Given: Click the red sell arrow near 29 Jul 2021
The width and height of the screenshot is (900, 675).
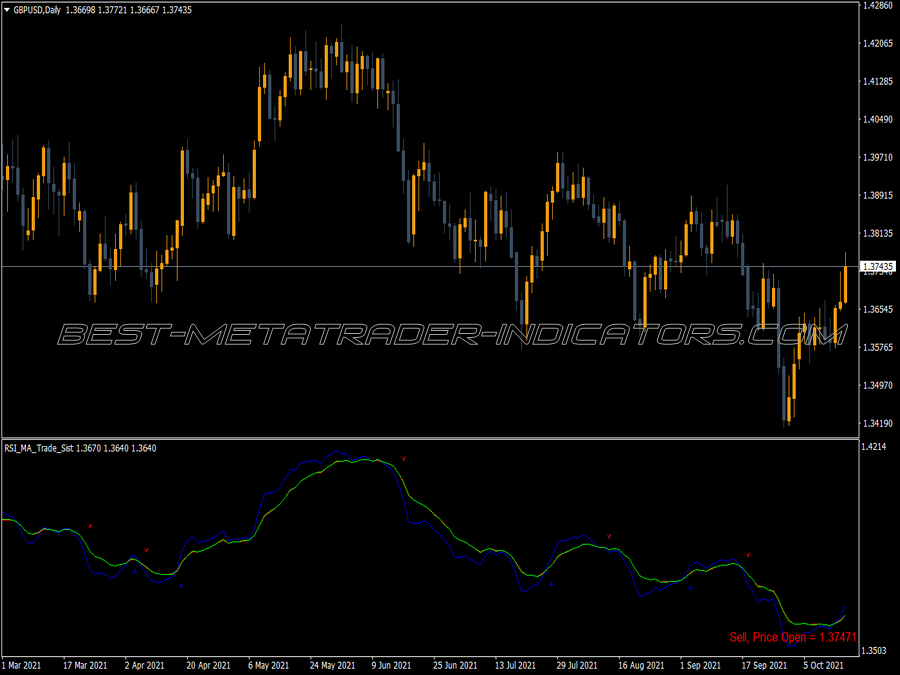Looking at the screenshot, I should point(609,536).
